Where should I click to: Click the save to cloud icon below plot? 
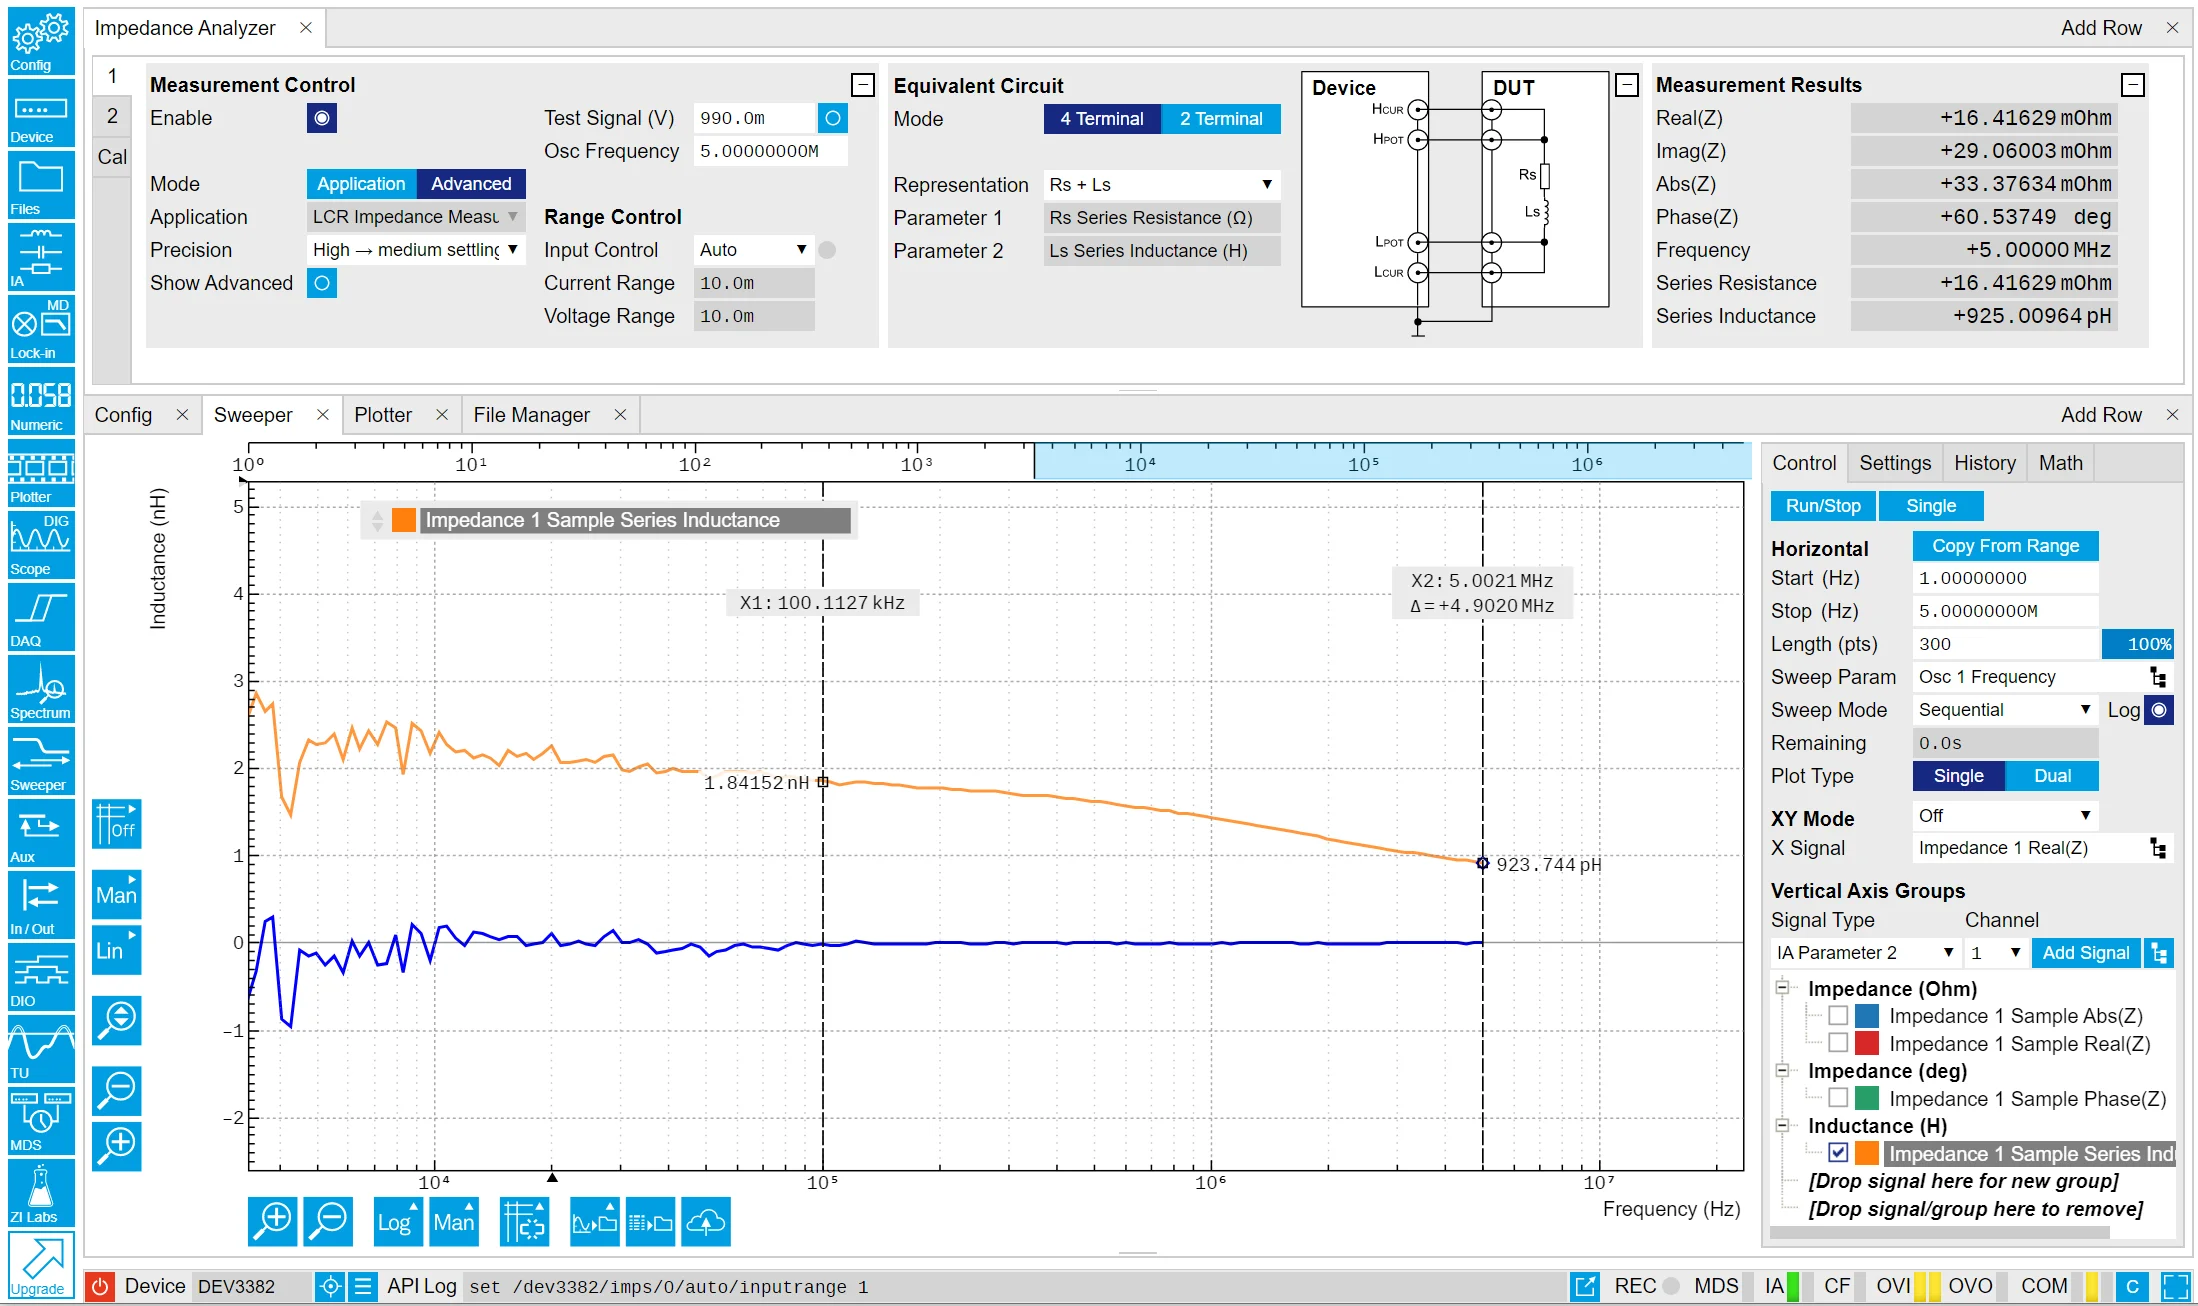point(706,1222)
